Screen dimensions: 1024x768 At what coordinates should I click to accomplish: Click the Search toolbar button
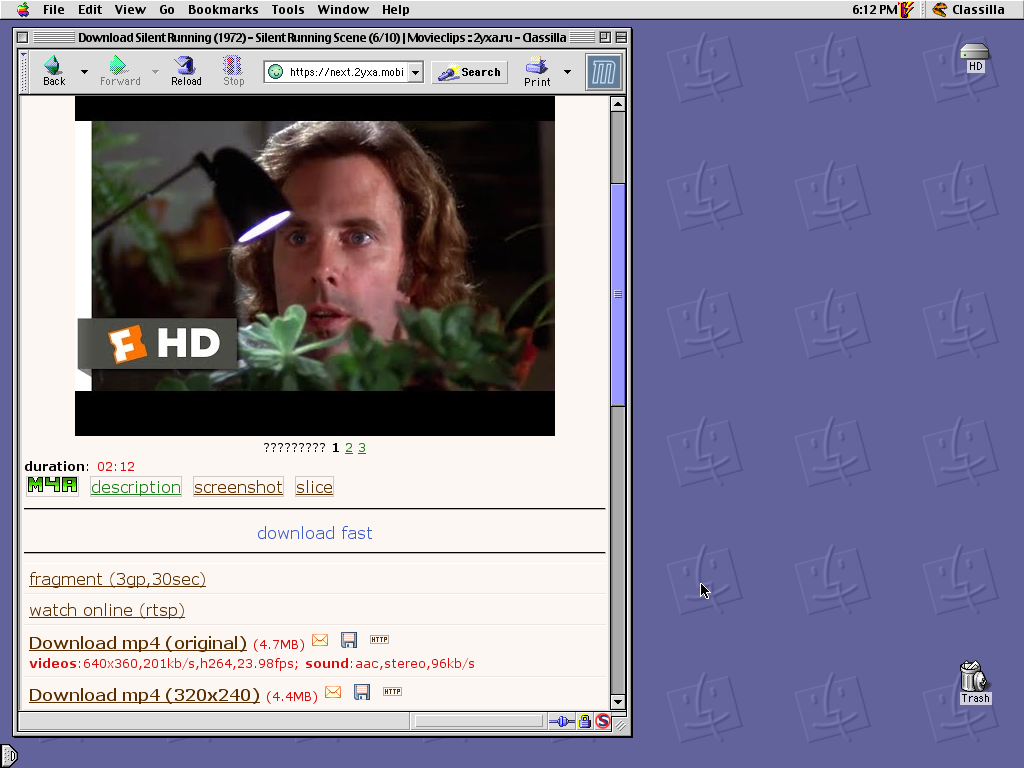click(x=470, y=72)
